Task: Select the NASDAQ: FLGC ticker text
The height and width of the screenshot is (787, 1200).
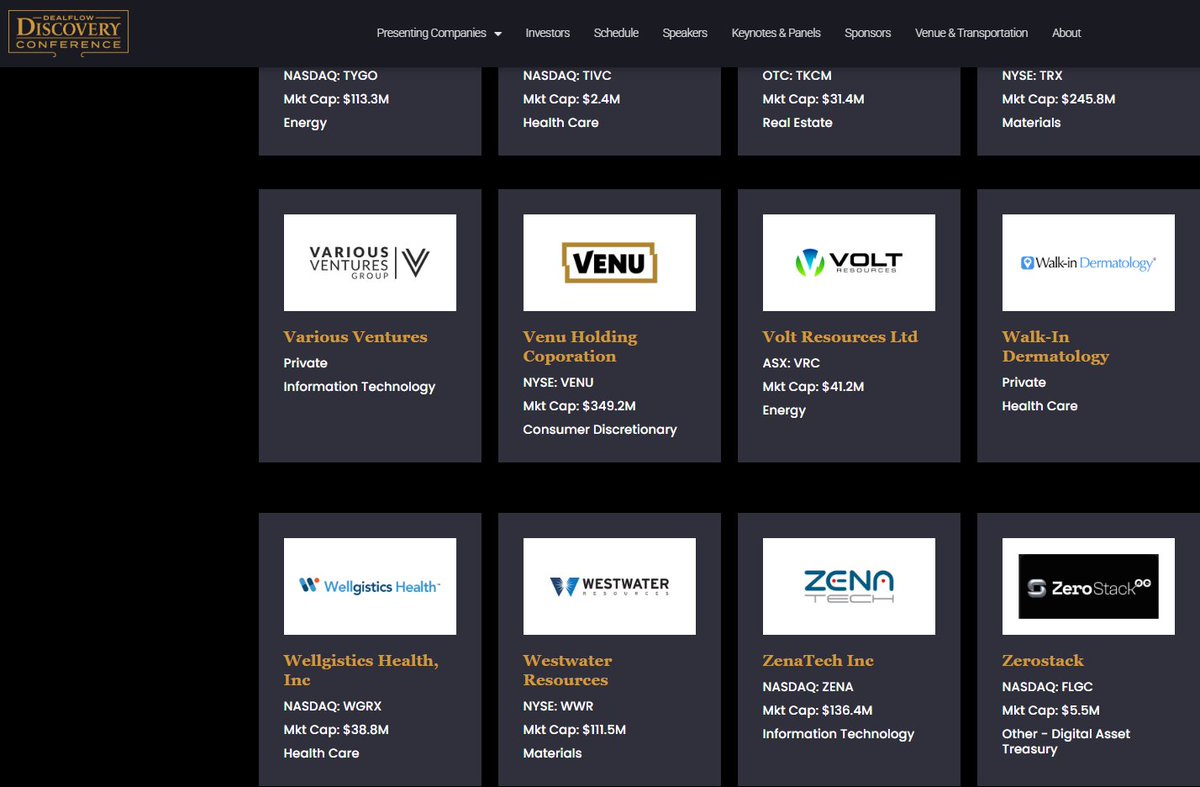Action: tap(1048, 687)
